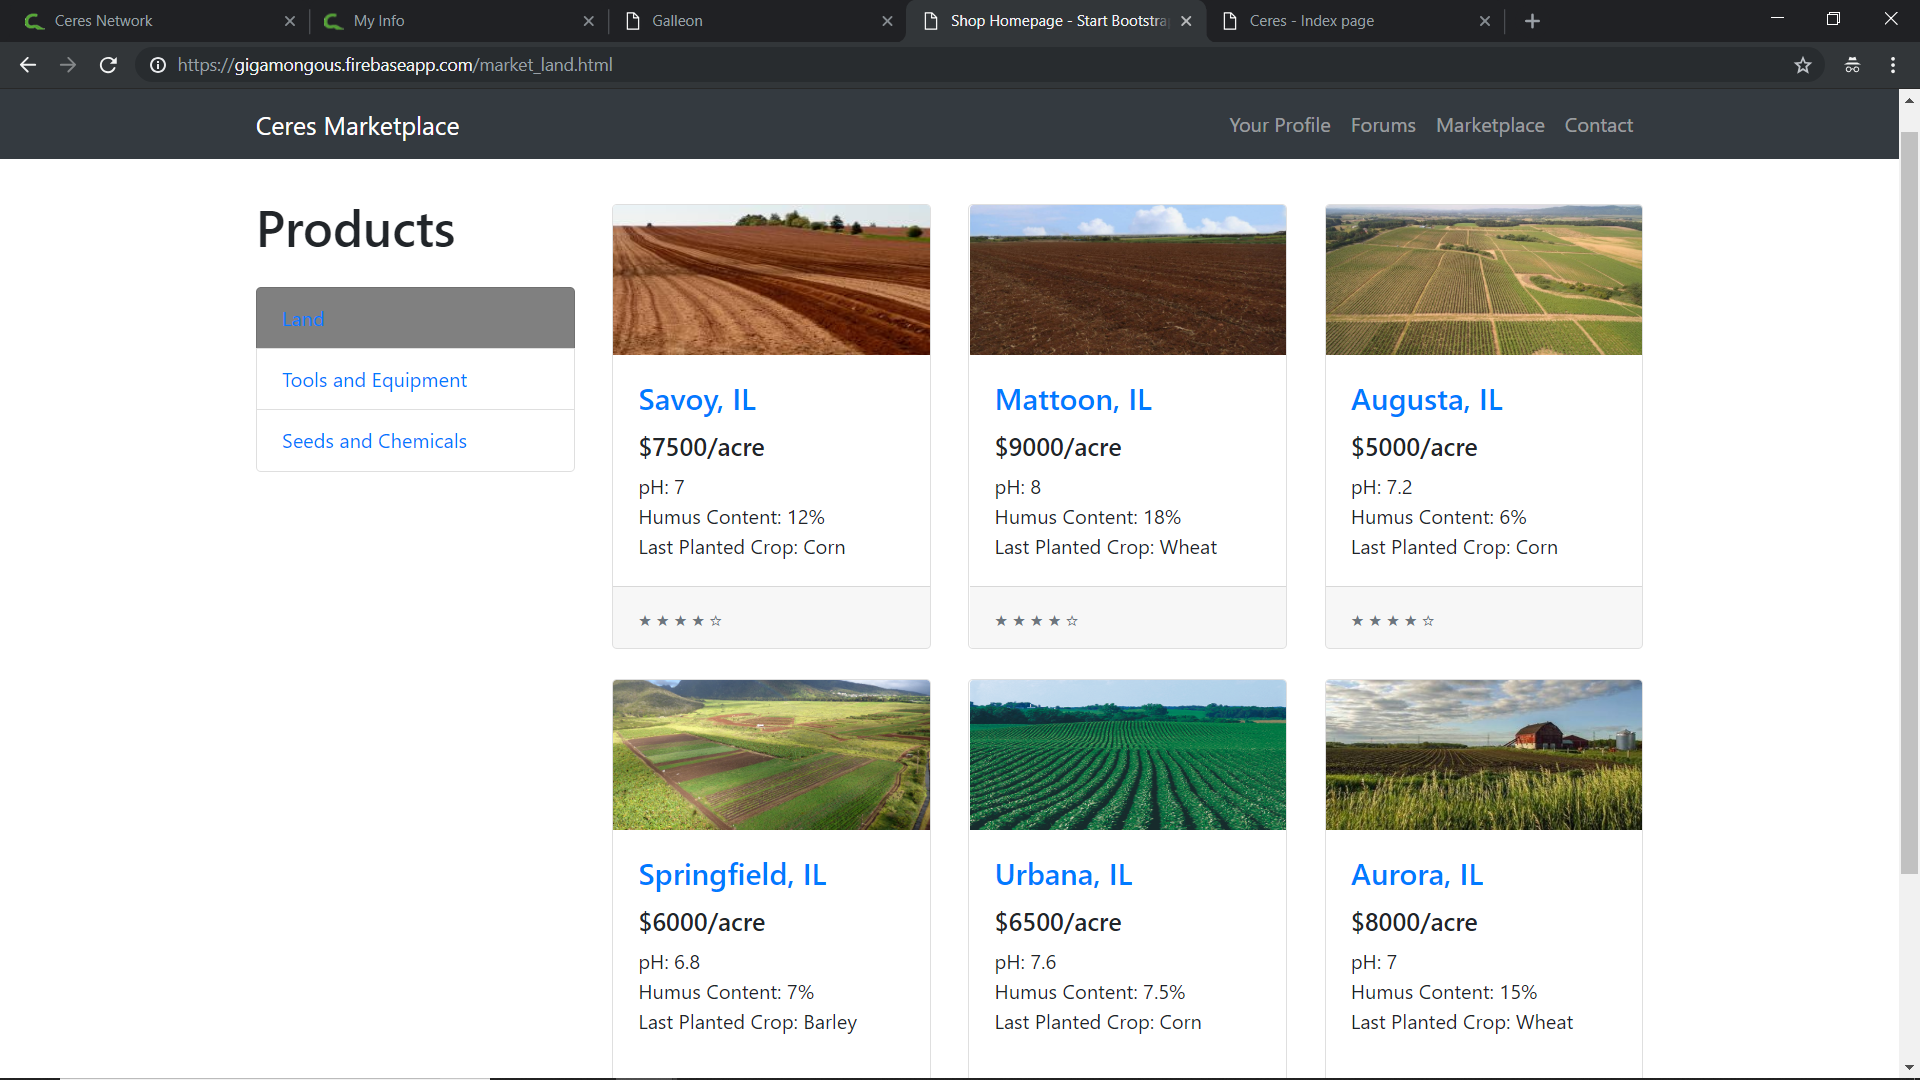Open a new tab with plus icon
1920x1080 pixels.
(1532, 21)
